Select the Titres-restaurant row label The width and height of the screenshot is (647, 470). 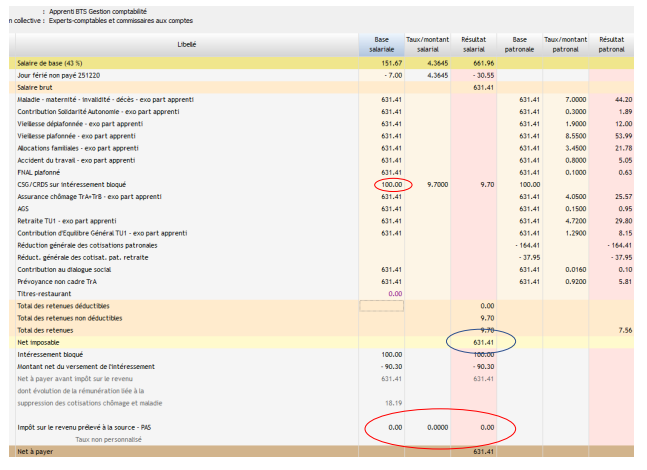[x=47, y=293]
